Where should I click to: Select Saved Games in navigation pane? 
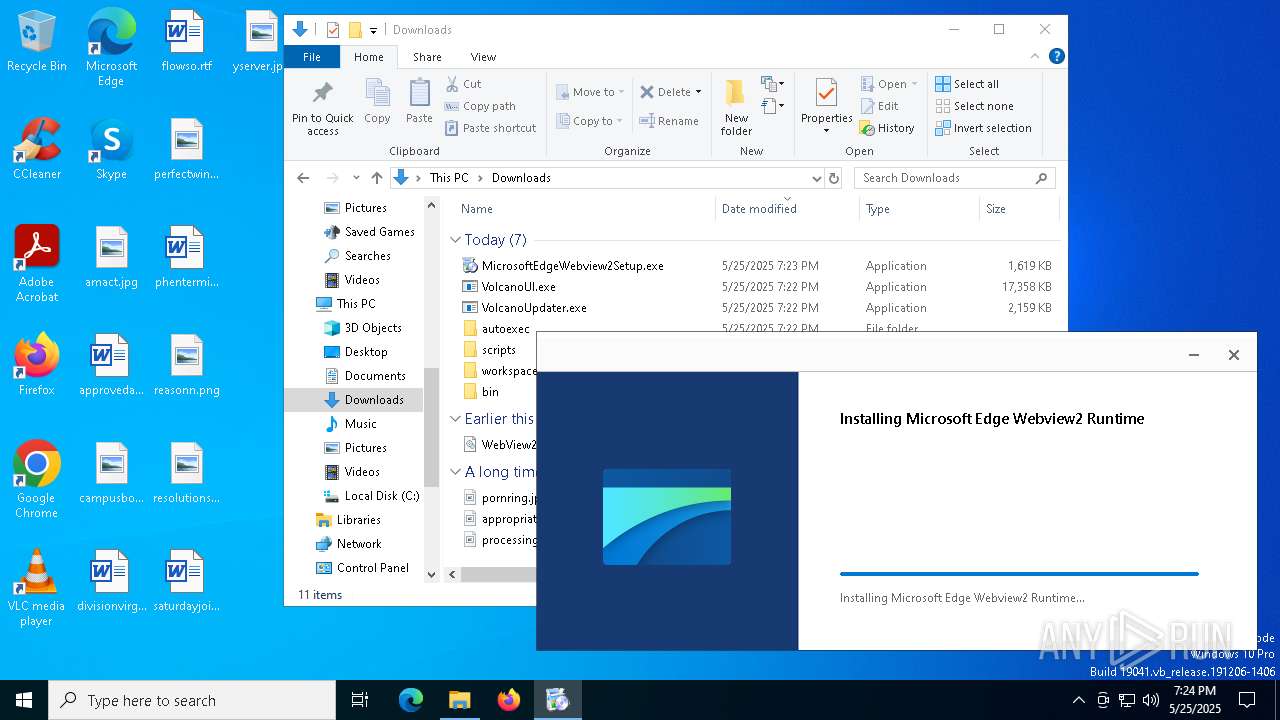point(370,232)
